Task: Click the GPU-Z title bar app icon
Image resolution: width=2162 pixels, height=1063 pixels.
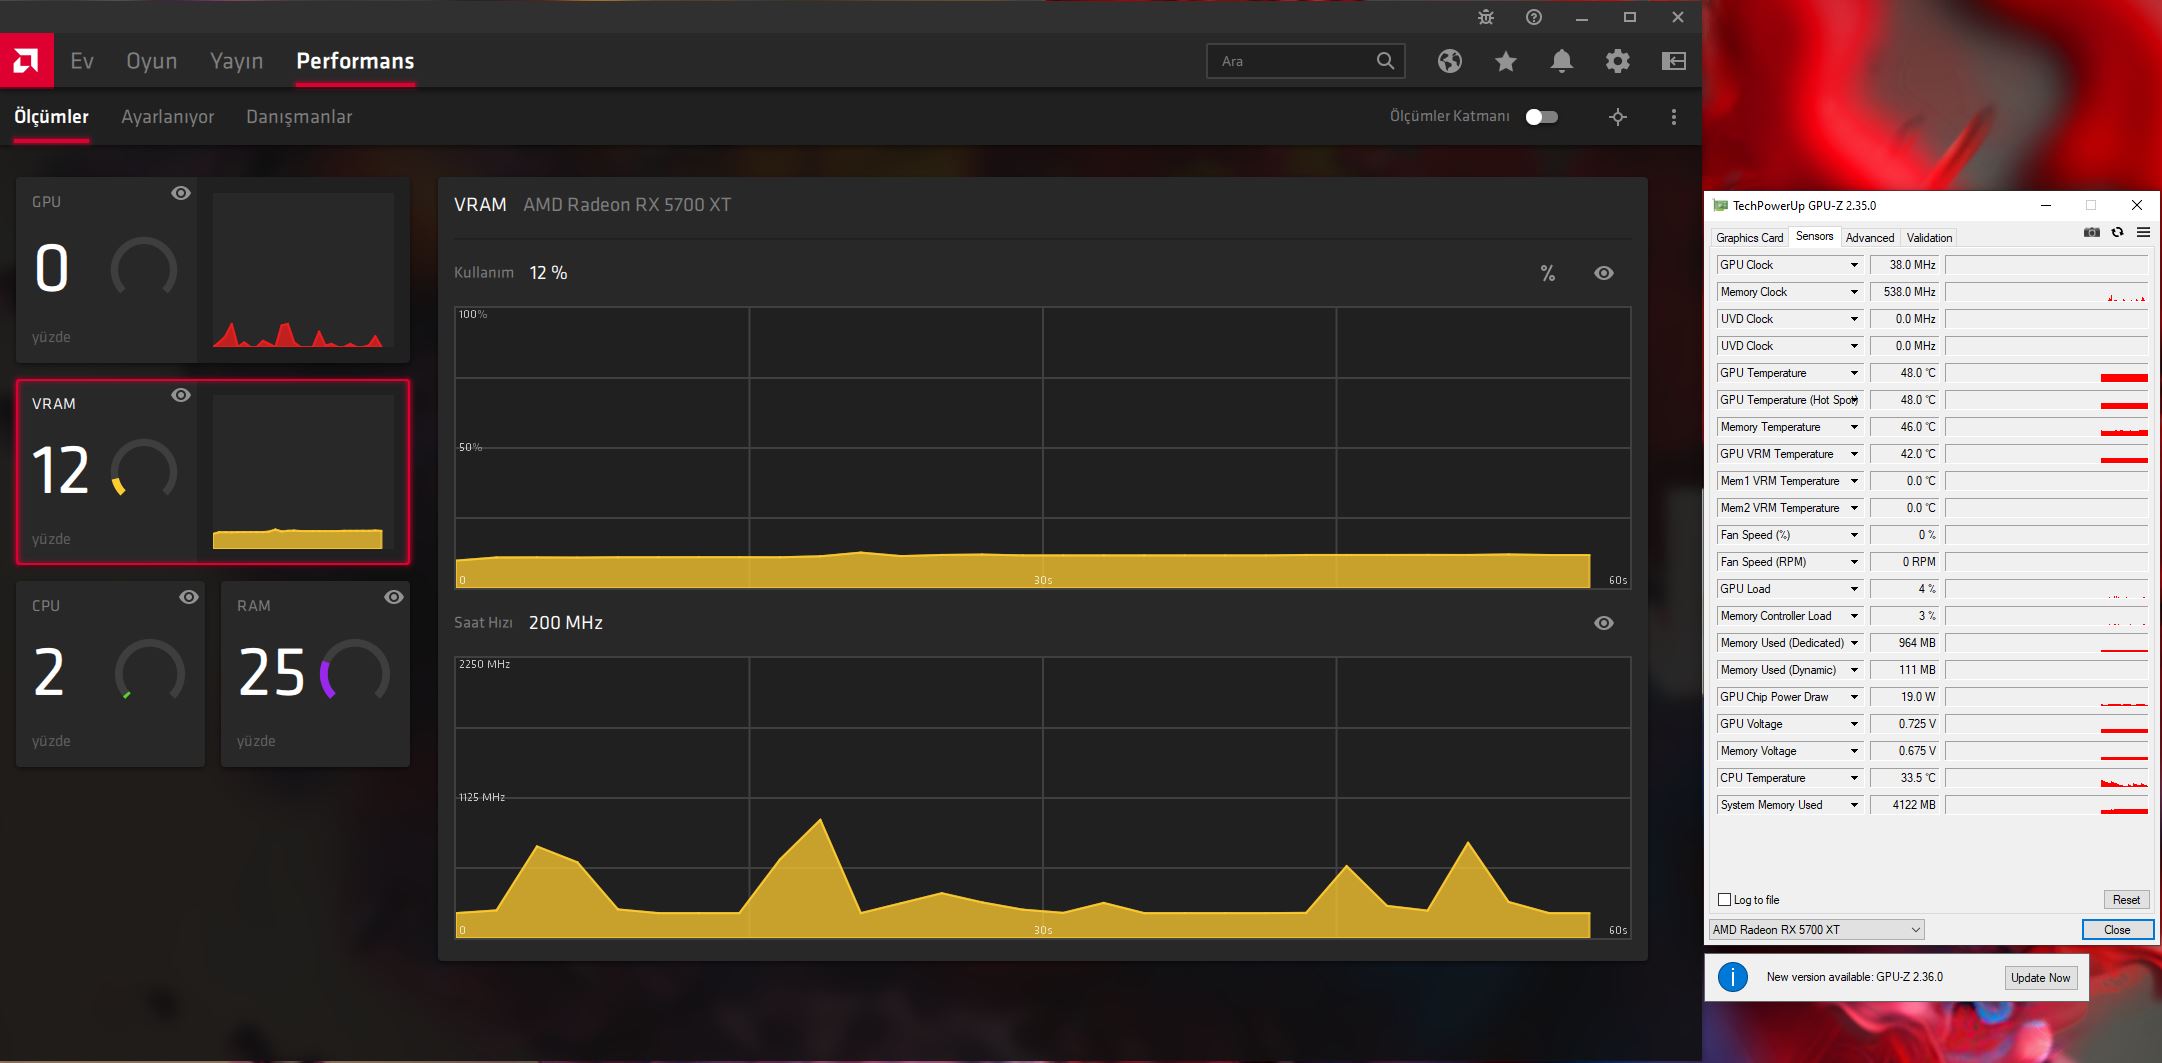Action: coord(1721,205)
